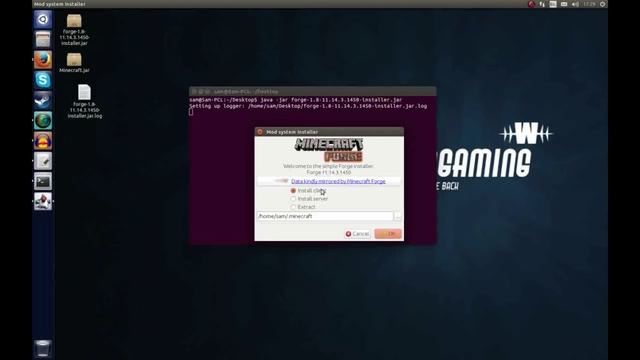Open the green globe browser launcher icon
Viewport: 640px width, 360px height.
[43, 120]
